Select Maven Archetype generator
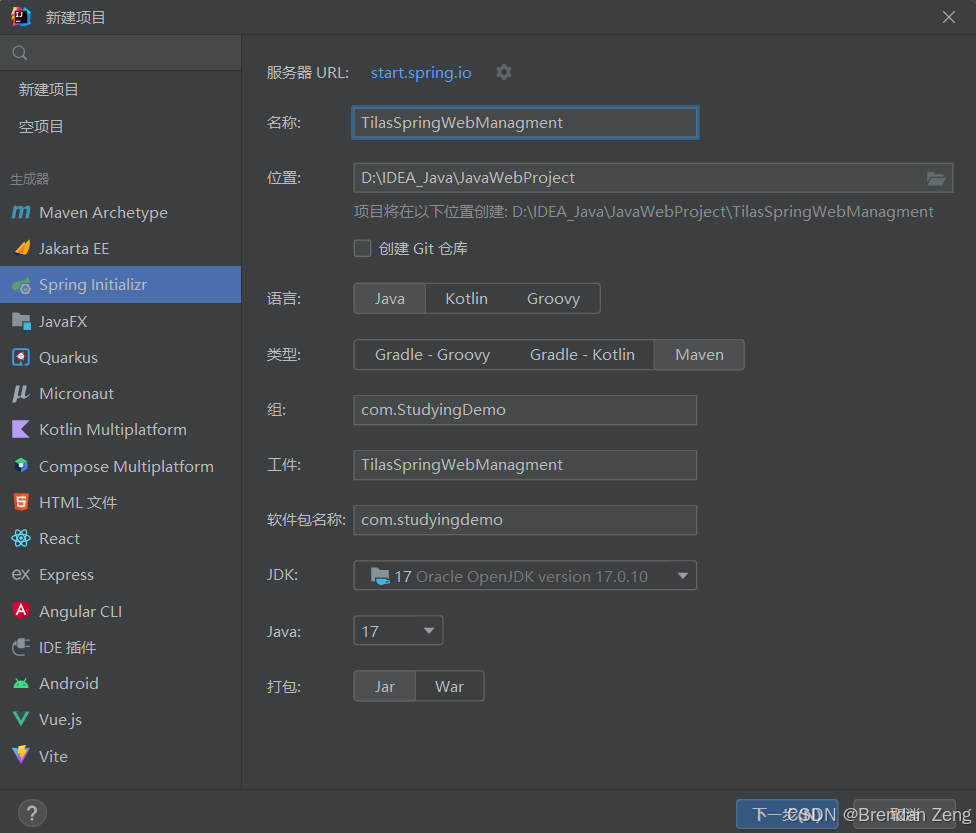Viewport: 976px width, 833px height. point(121,212)
